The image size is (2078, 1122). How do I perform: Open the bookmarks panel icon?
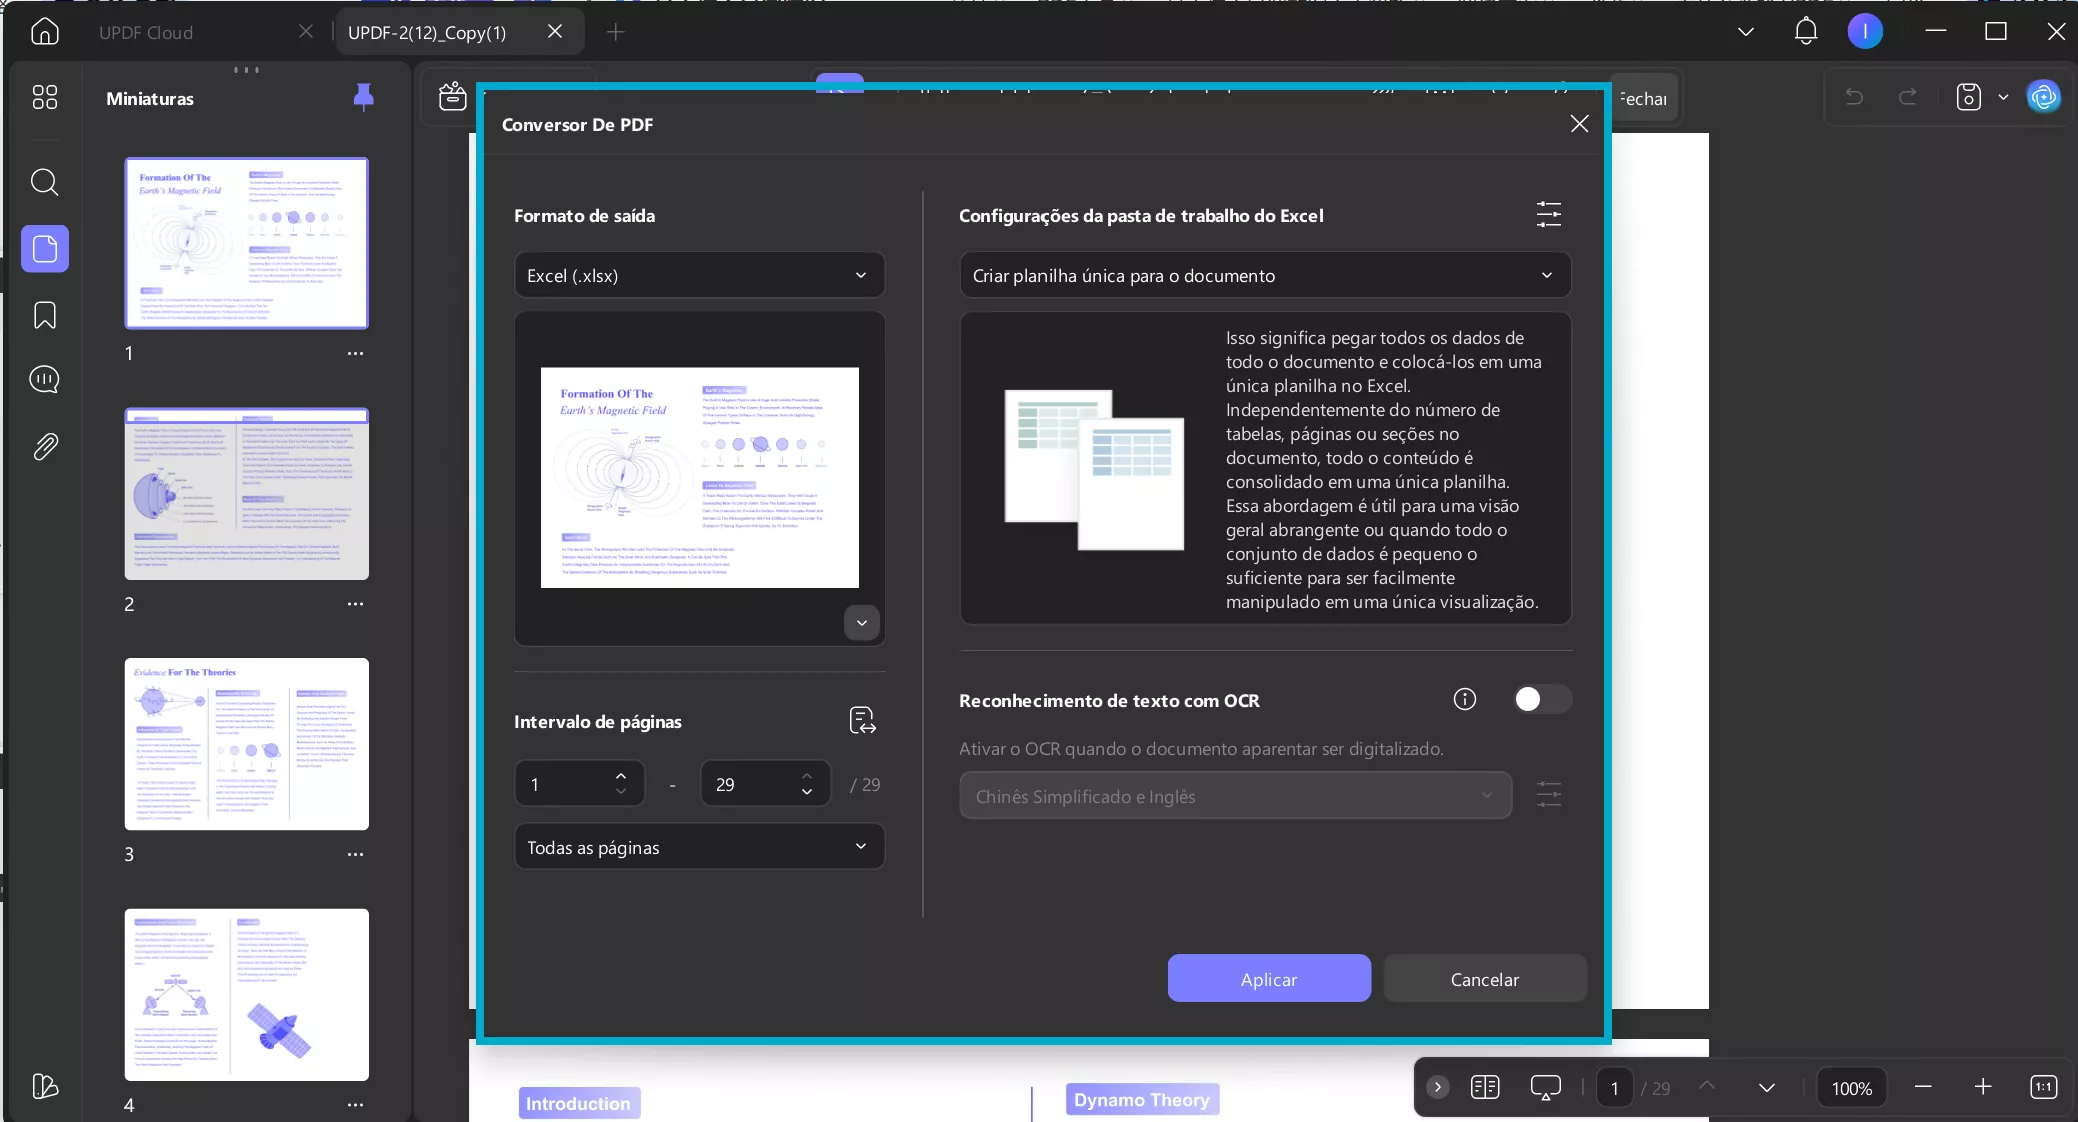(x=44, y=315)
